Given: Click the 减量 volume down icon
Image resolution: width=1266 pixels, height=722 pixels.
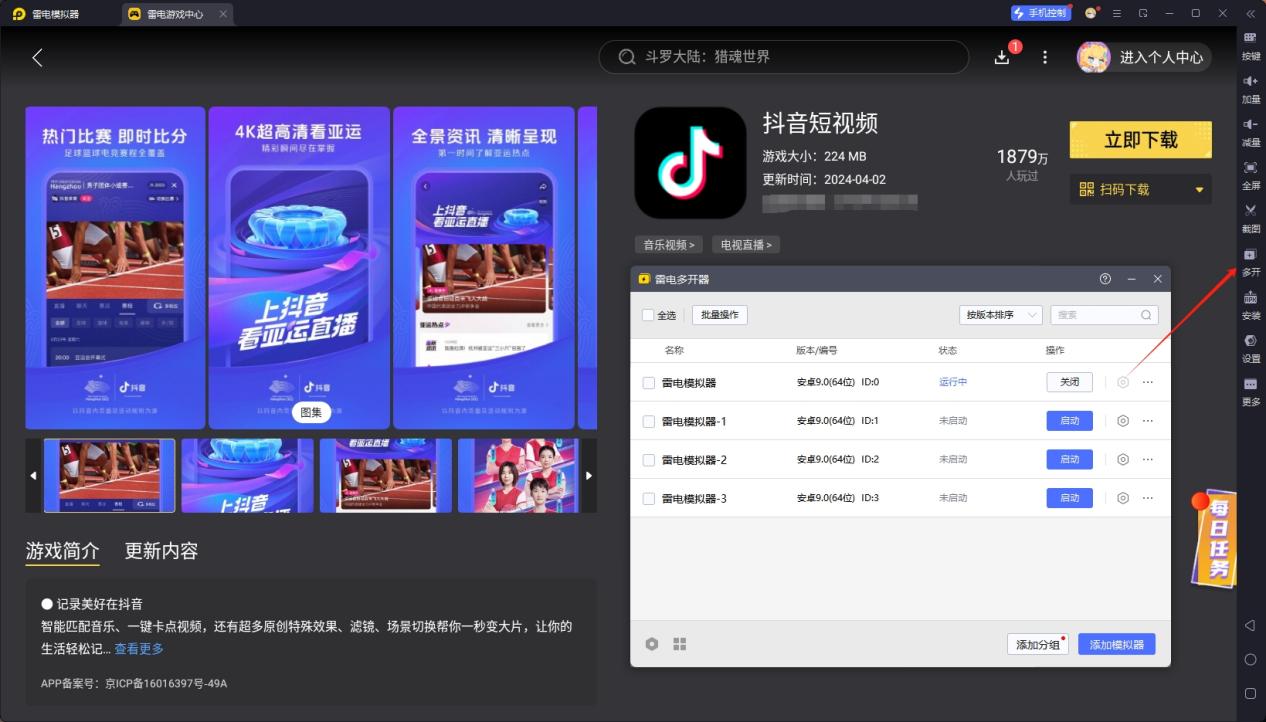Looking at the screenshot, I should tap(1250, 124).
